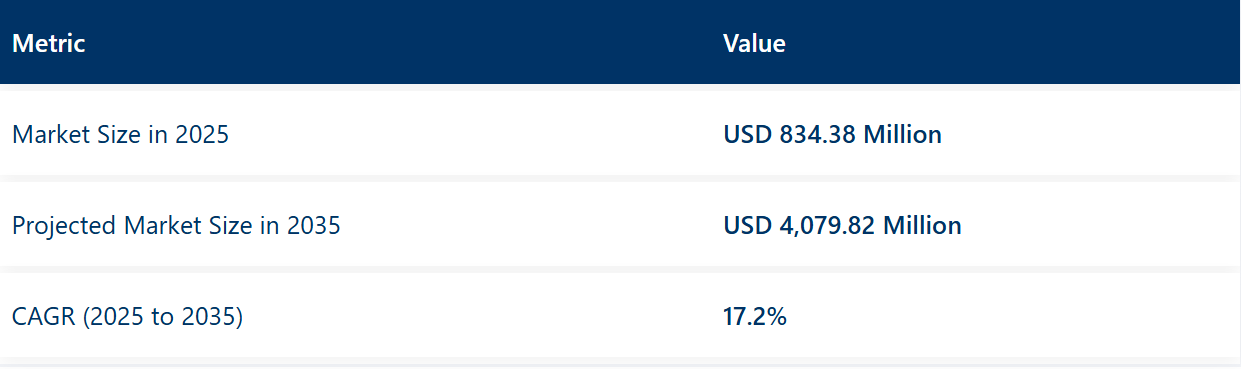Image resolution: width=1241 pixels, height=369 pixels.
Task: Select the CAGR table row
Action: click(620, 316)
